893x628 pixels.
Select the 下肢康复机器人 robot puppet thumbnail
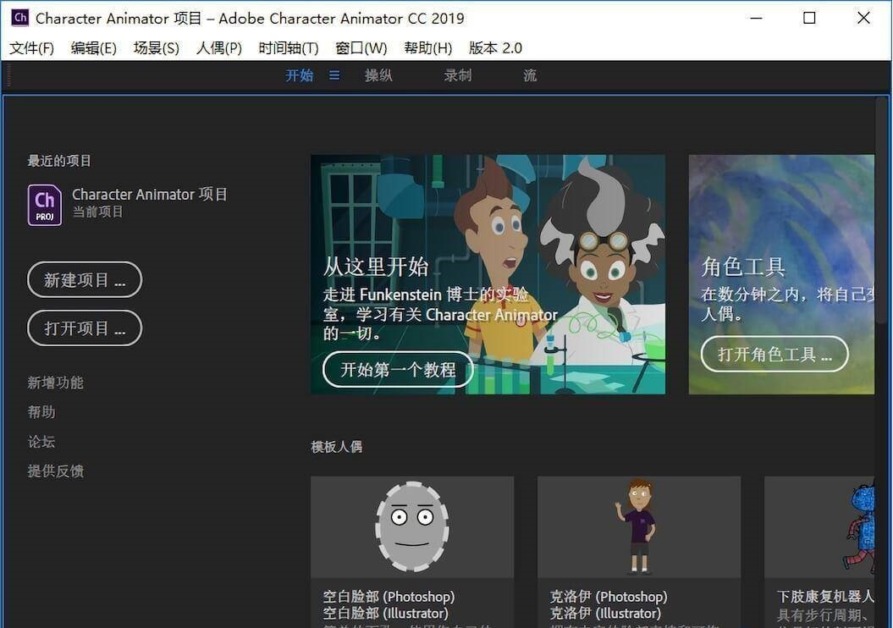click(x=819, y=527)
